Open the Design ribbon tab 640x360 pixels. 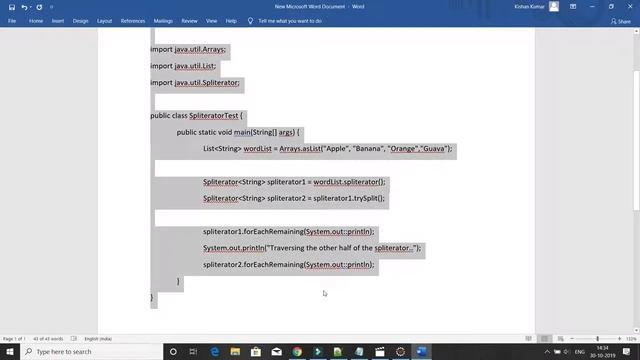(80, 21)
